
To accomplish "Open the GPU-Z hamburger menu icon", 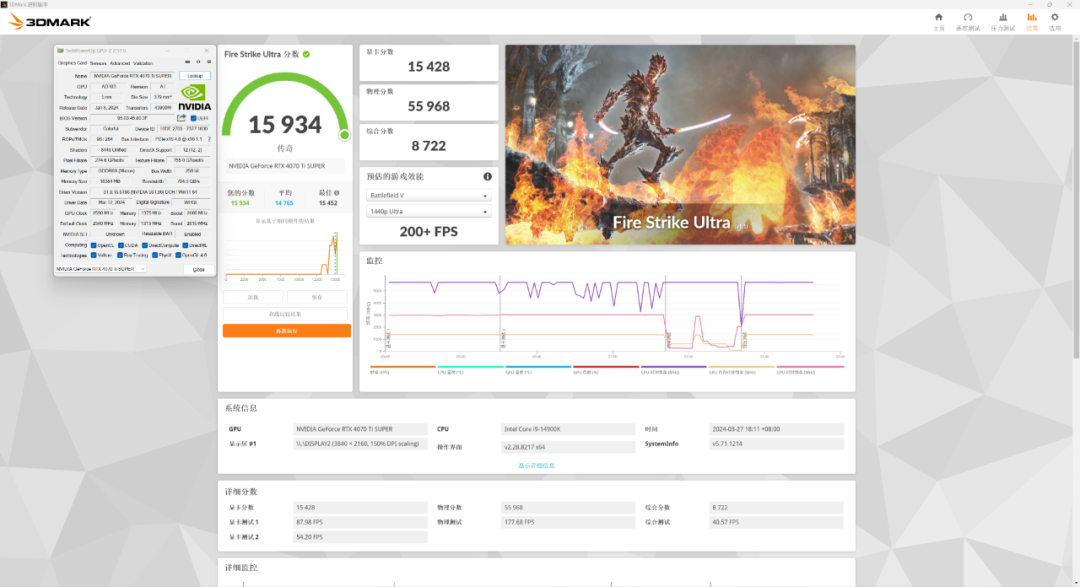I will click(209, 61).
